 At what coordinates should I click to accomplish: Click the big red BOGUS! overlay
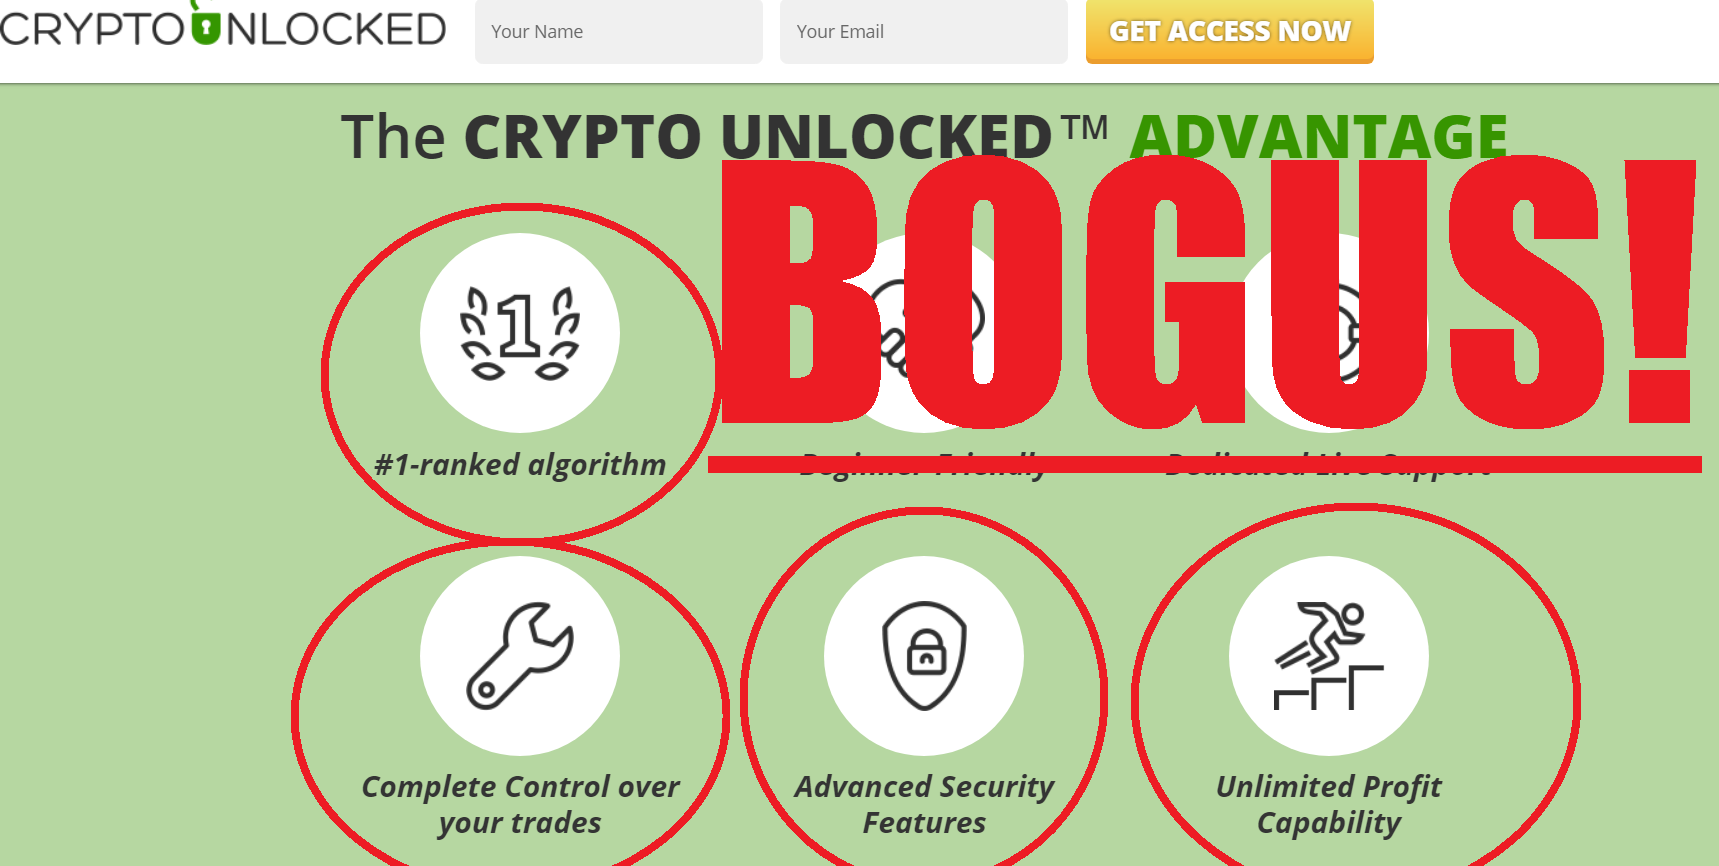[x=1208, y=292]
